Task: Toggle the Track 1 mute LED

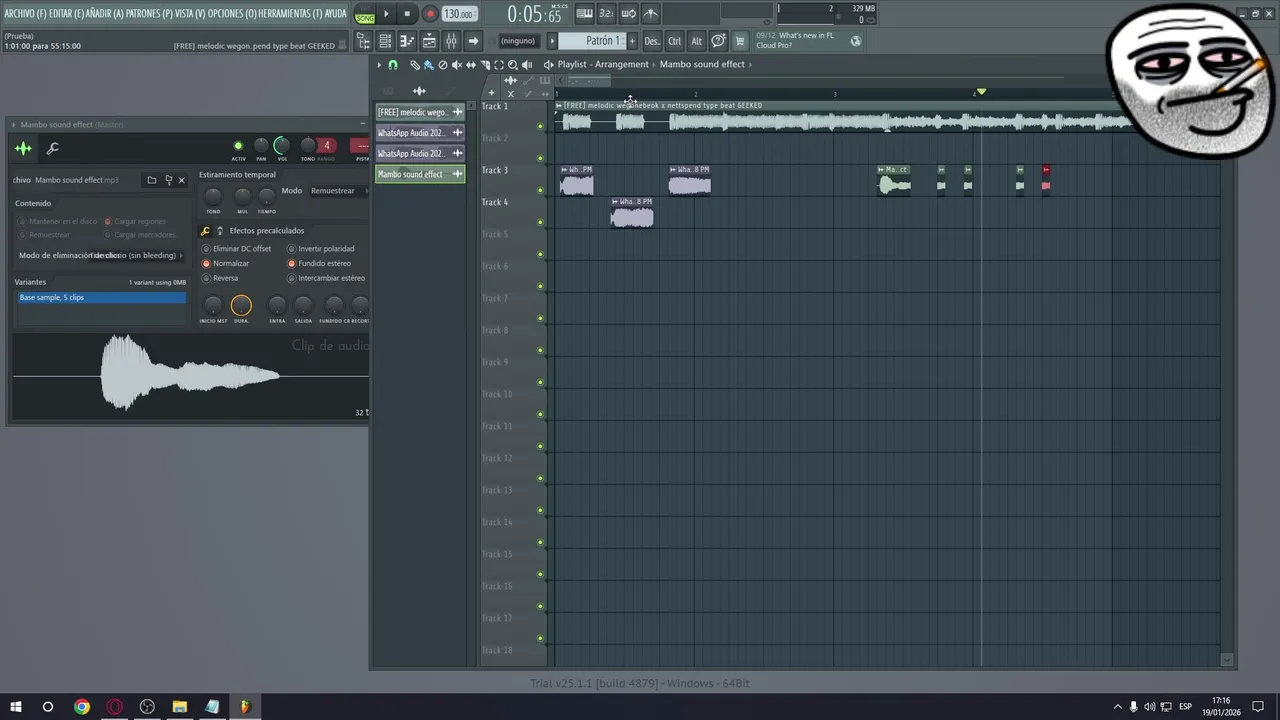Action: [x=541, y=127]
